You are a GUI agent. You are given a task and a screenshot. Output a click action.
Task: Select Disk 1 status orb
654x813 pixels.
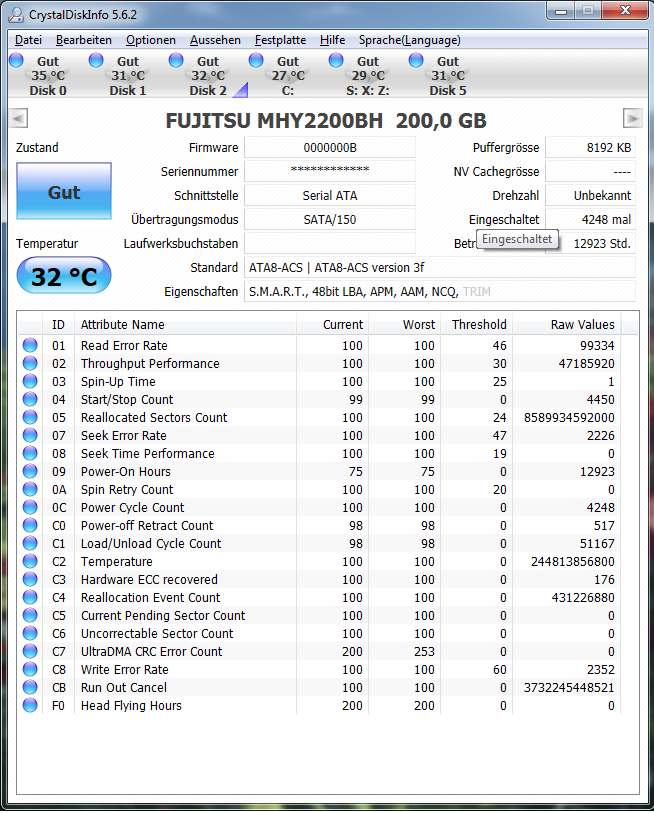tap(96, 61)
